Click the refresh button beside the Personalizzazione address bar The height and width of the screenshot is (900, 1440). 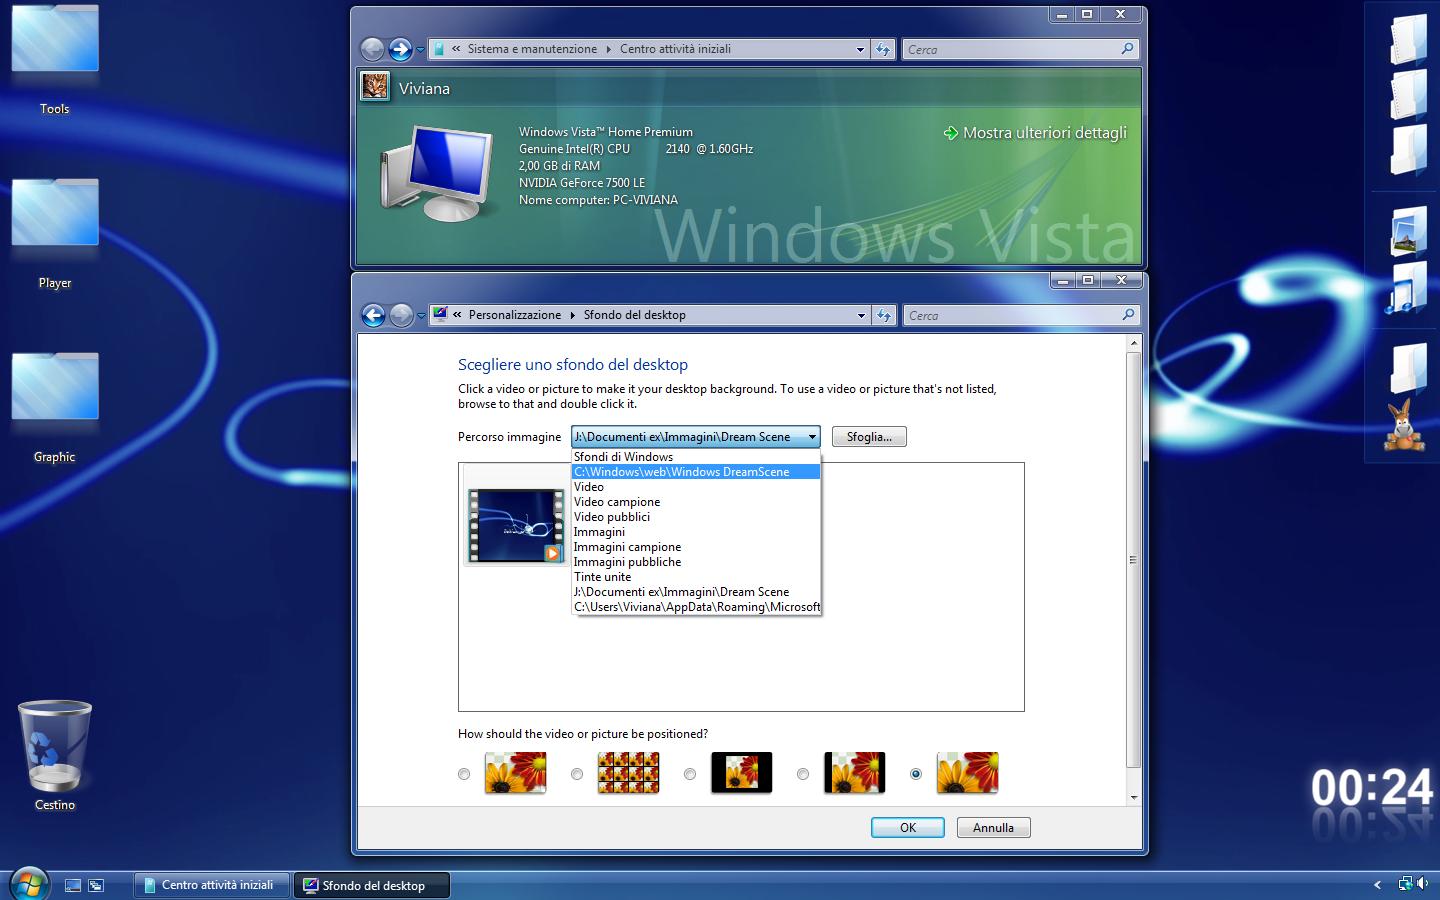click(883, 315)
